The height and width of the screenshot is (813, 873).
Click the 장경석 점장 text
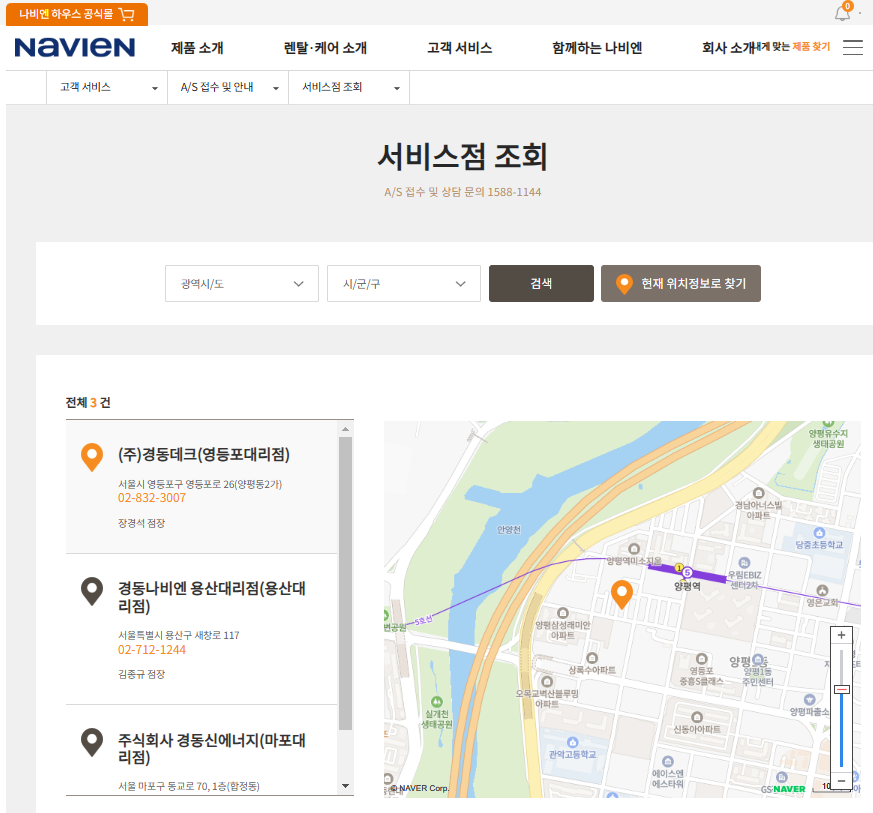[141, 523]
